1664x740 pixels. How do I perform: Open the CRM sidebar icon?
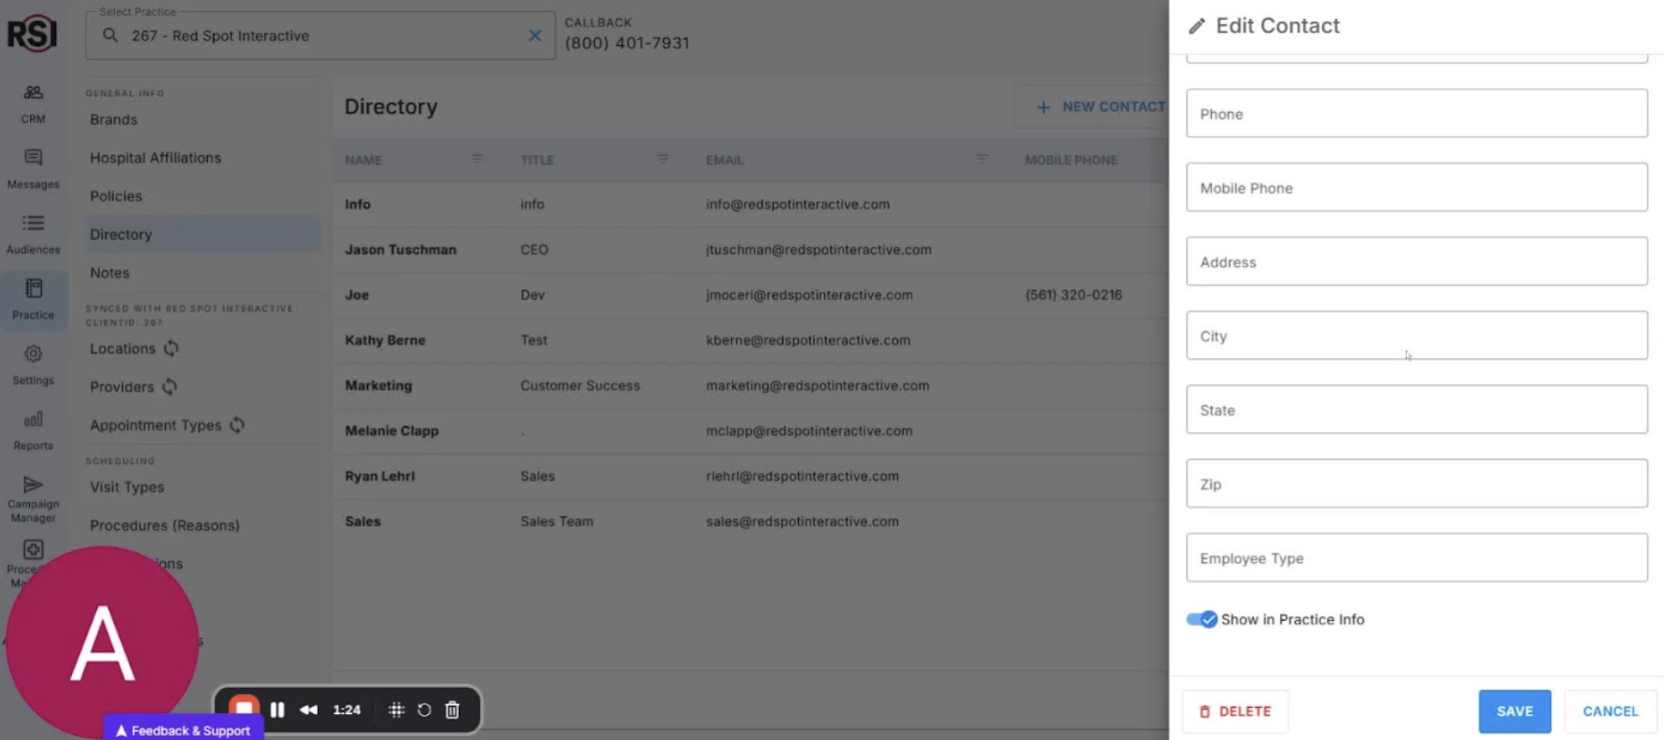[x=33, y=103]
